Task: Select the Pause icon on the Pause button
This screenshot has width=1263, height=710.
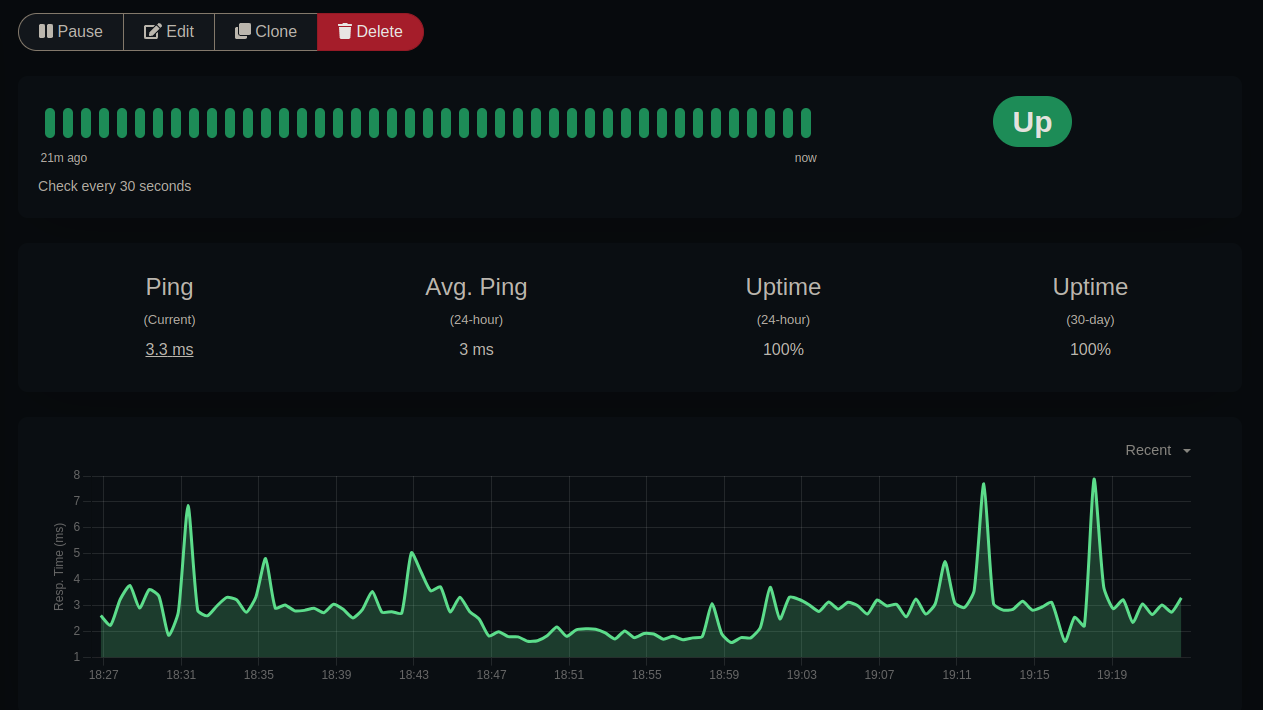Action: click(x=44, y=31)
